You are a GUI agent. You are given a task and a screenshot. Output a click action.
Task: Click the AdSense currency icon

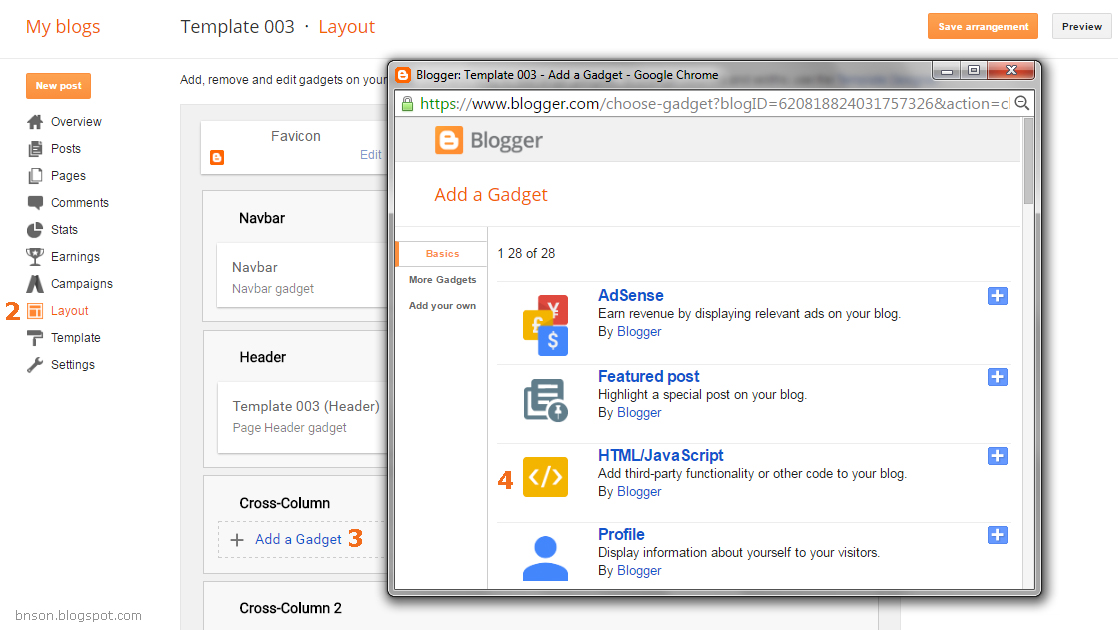point(545,325)
